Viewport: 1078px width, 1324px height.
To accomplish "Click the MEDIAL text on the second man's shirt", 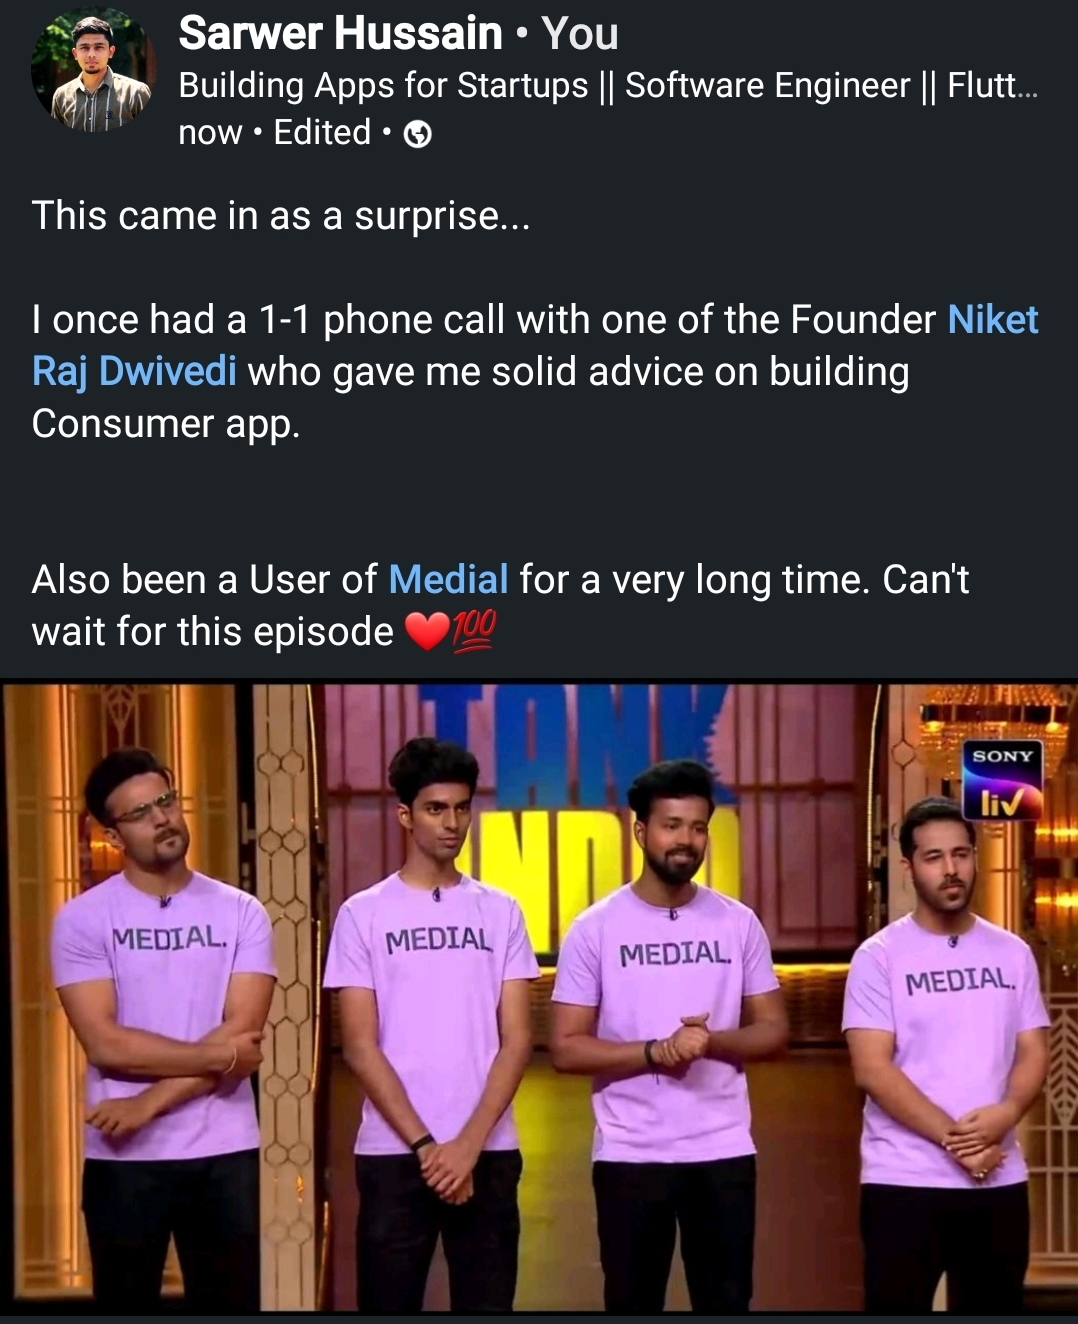I will coord(439,940).
